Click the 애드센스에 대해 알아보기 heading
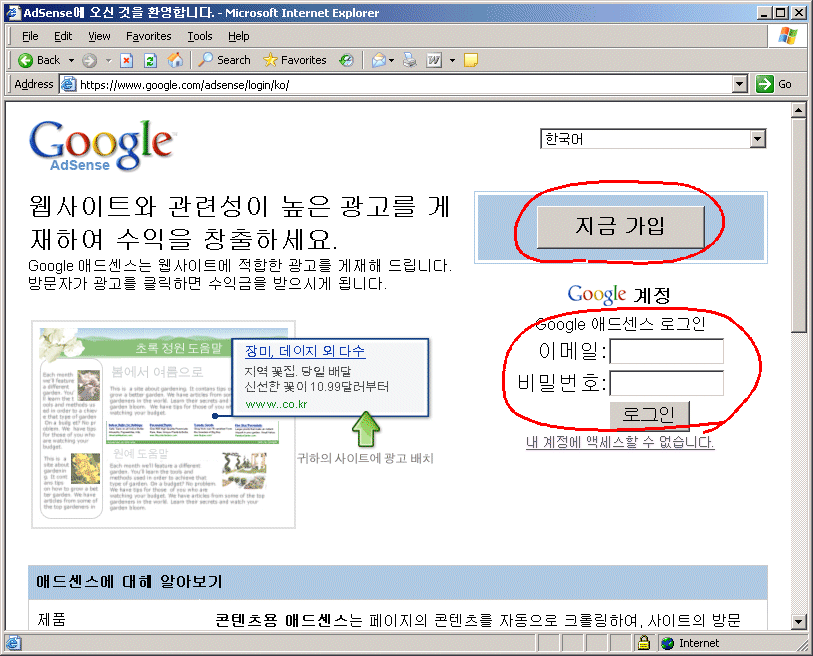This screenshot has width=813, height=656. [129, 581]
